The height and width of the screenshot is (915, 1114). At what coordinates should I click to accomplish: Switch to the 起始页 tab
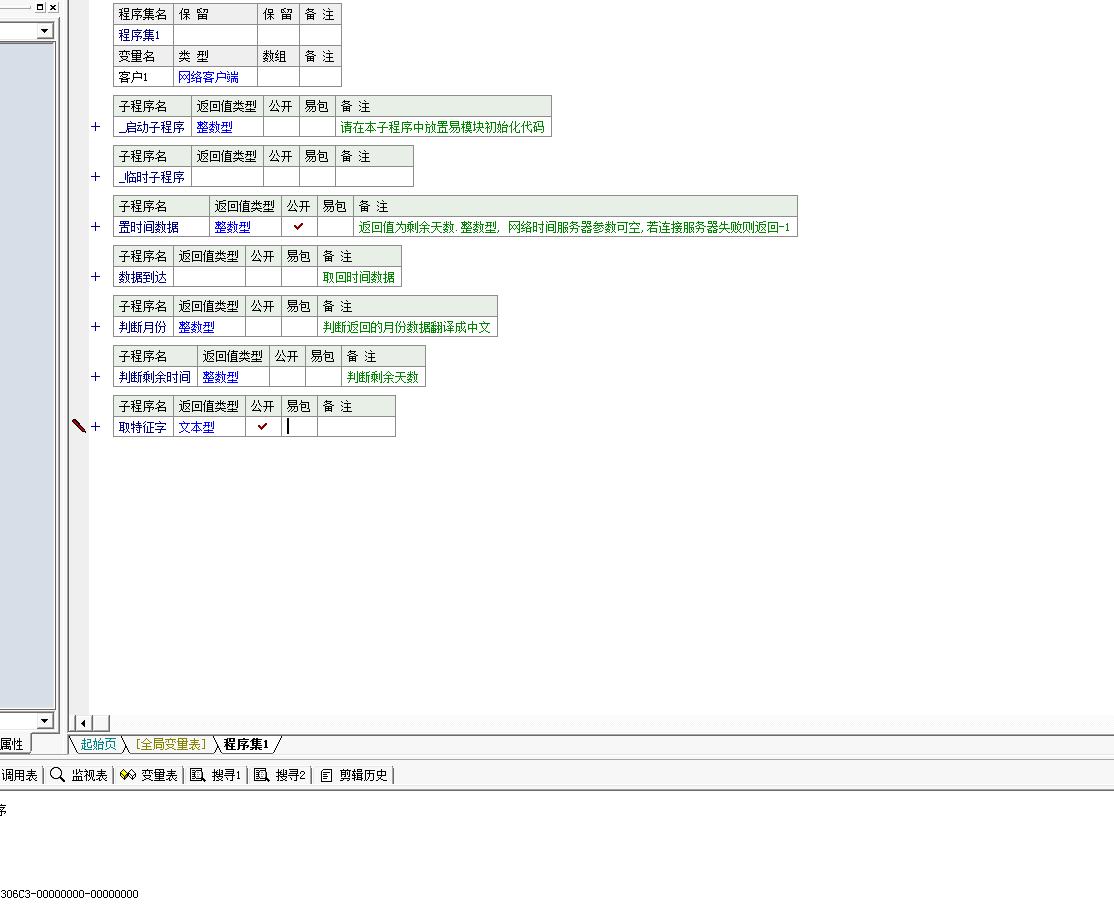(x=98, y=744)
